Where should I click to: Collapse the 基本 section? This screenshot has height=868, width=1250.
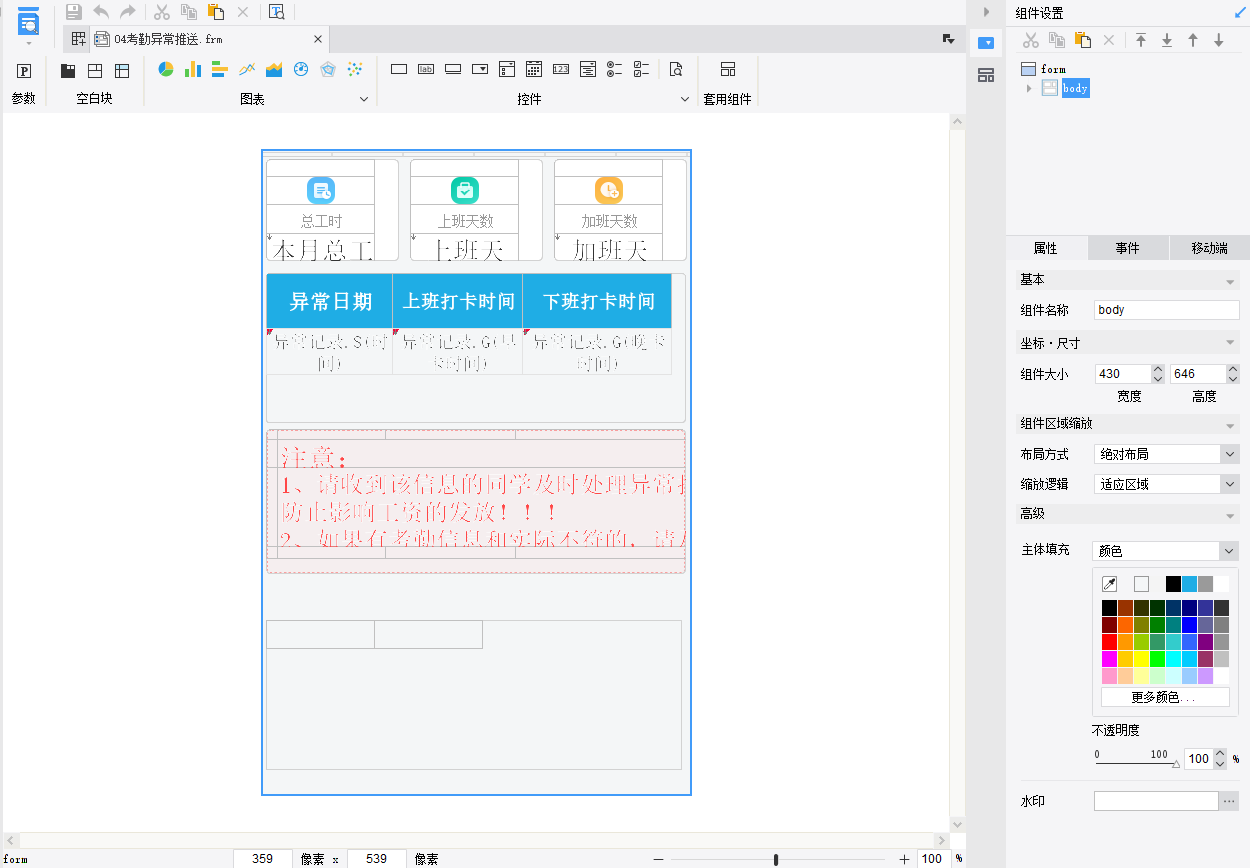1230,281
